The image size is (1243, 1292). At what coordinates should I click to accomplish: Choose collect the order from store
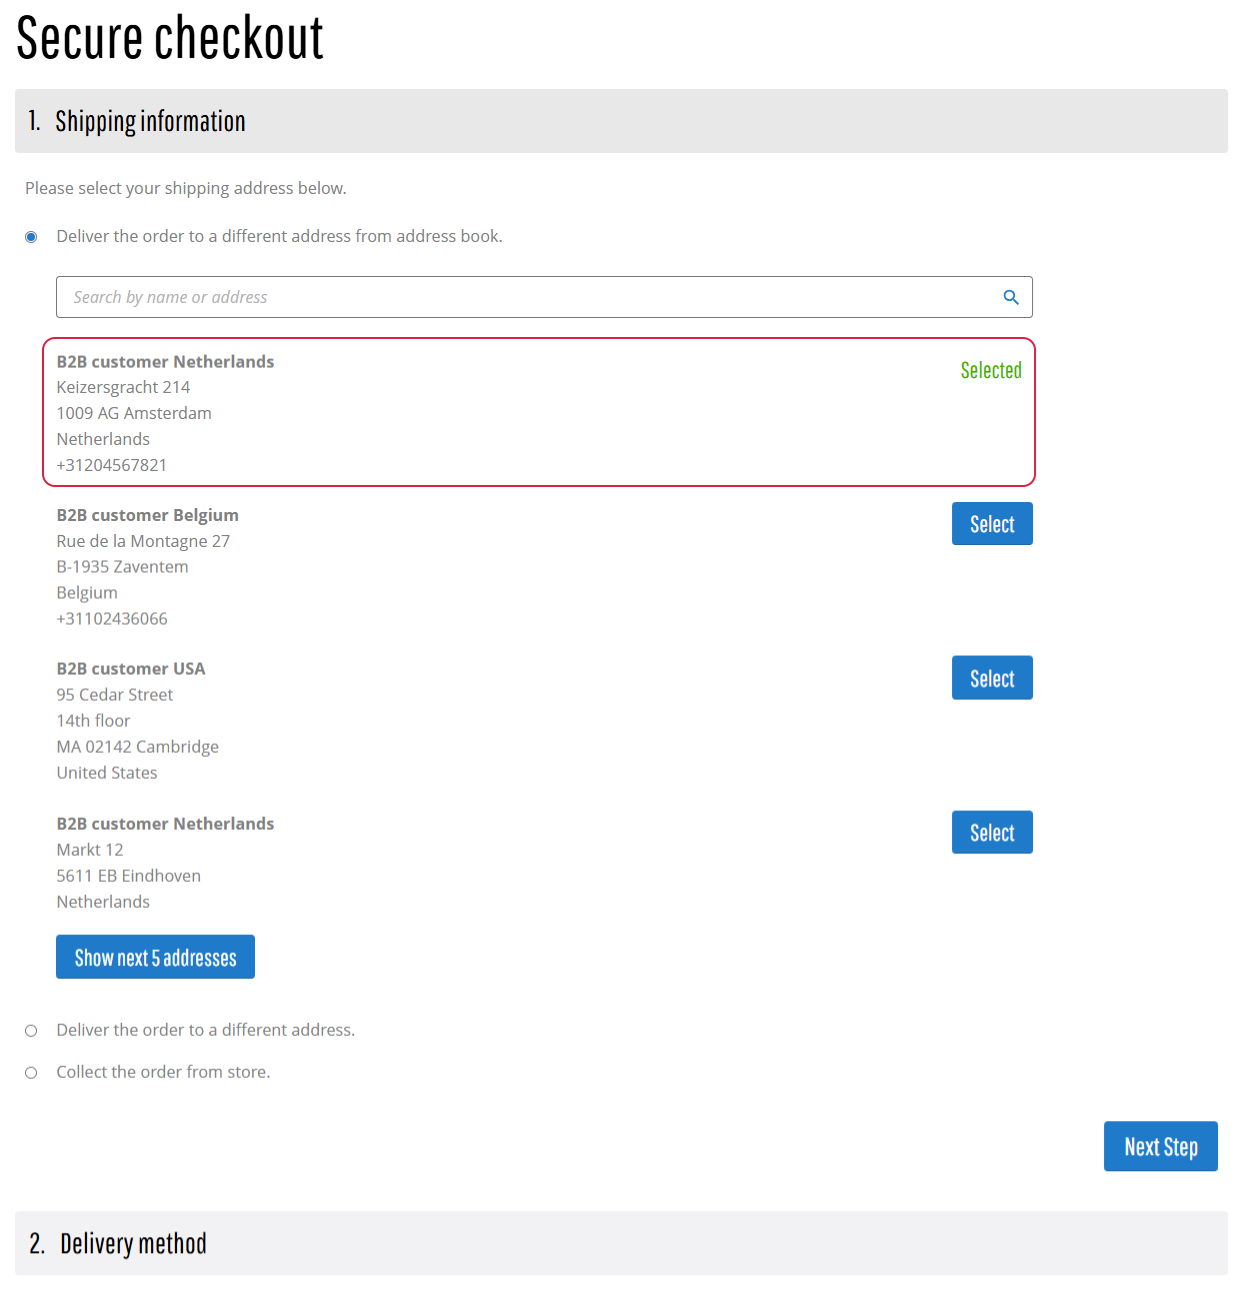31,1073
